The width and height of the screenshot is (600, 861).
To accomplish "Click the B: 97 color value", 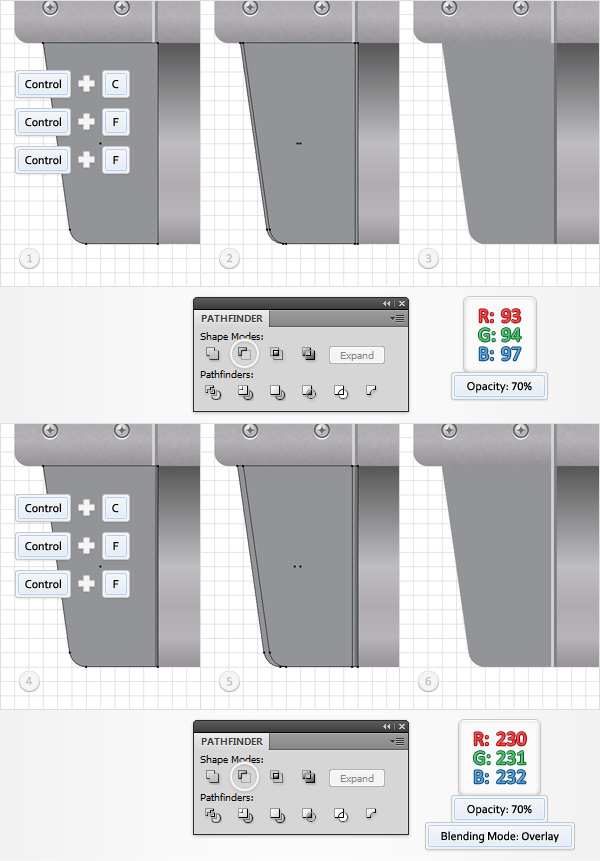I will [x=500, y=354].
